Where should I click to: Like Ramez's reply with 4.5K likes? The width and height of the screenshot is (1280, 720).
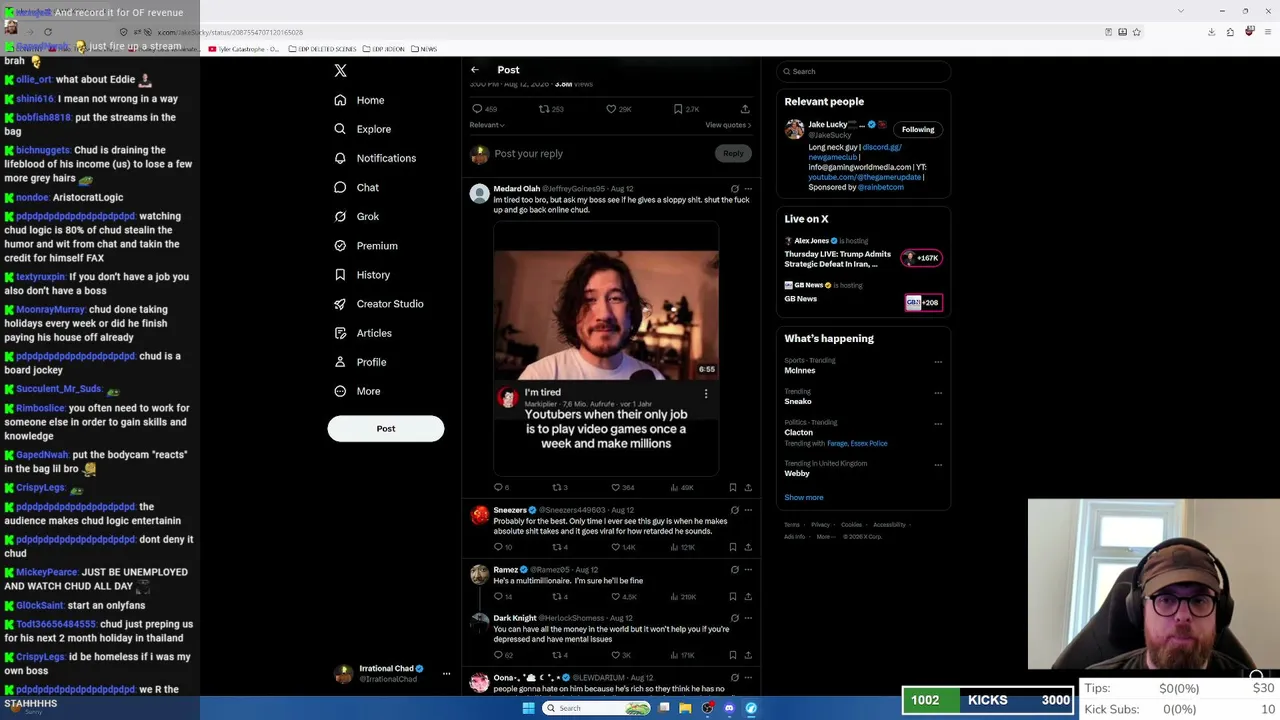coord(615,597)
